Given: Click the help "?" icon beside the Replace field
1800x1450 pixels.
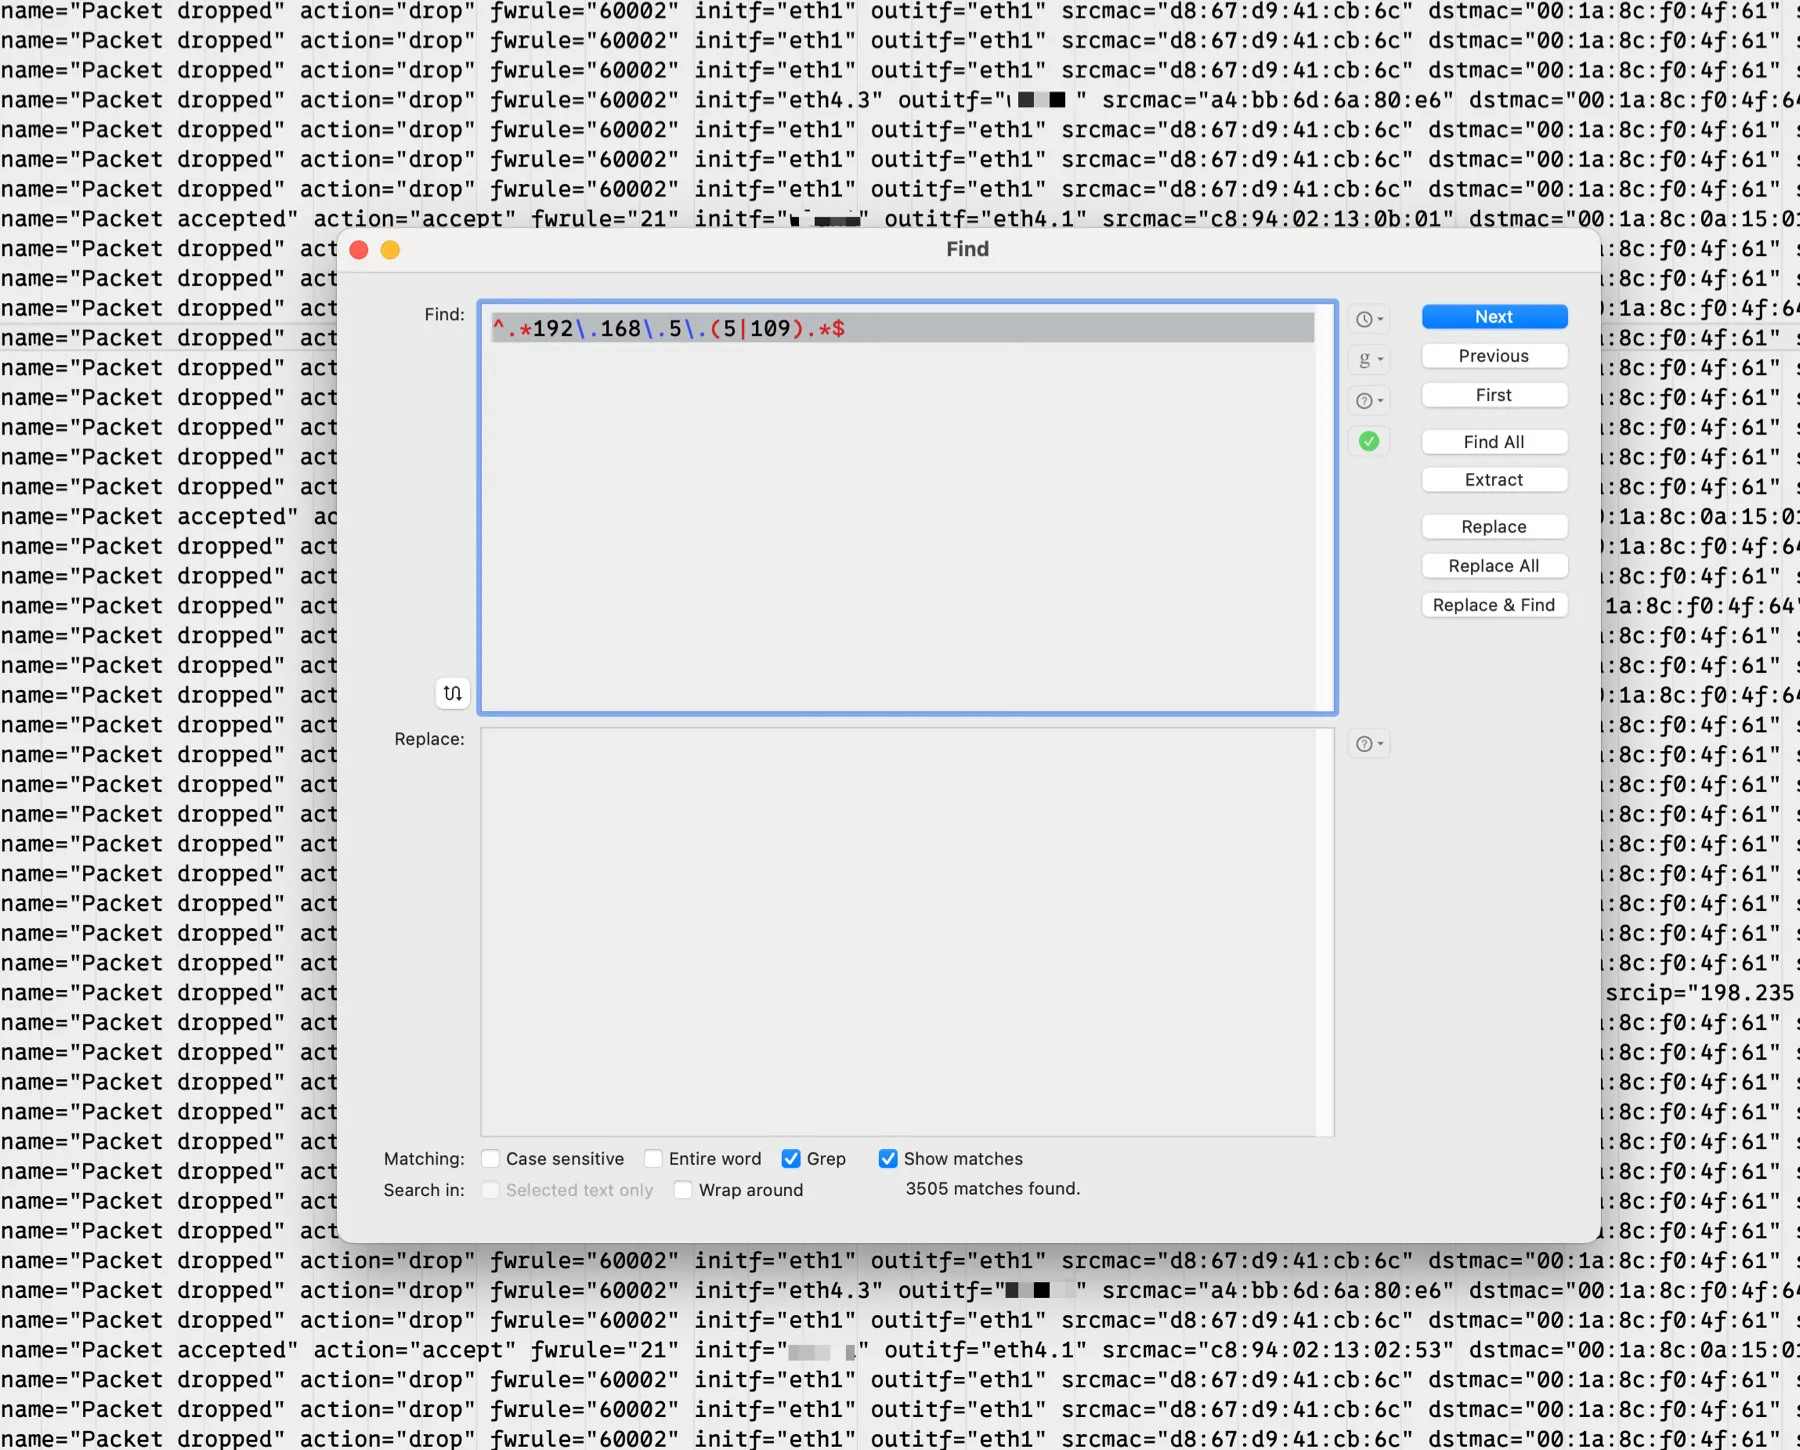Looking at the screenshot, I should (x=1366, y=743).
